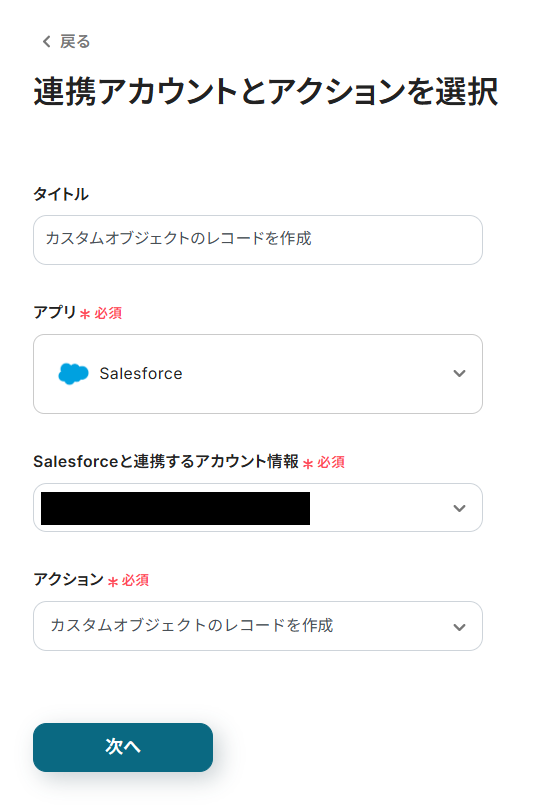Click カスタムオブジェクトのレコードを作成 in action dropdown
536x806 pixels.
pos(192,626)
